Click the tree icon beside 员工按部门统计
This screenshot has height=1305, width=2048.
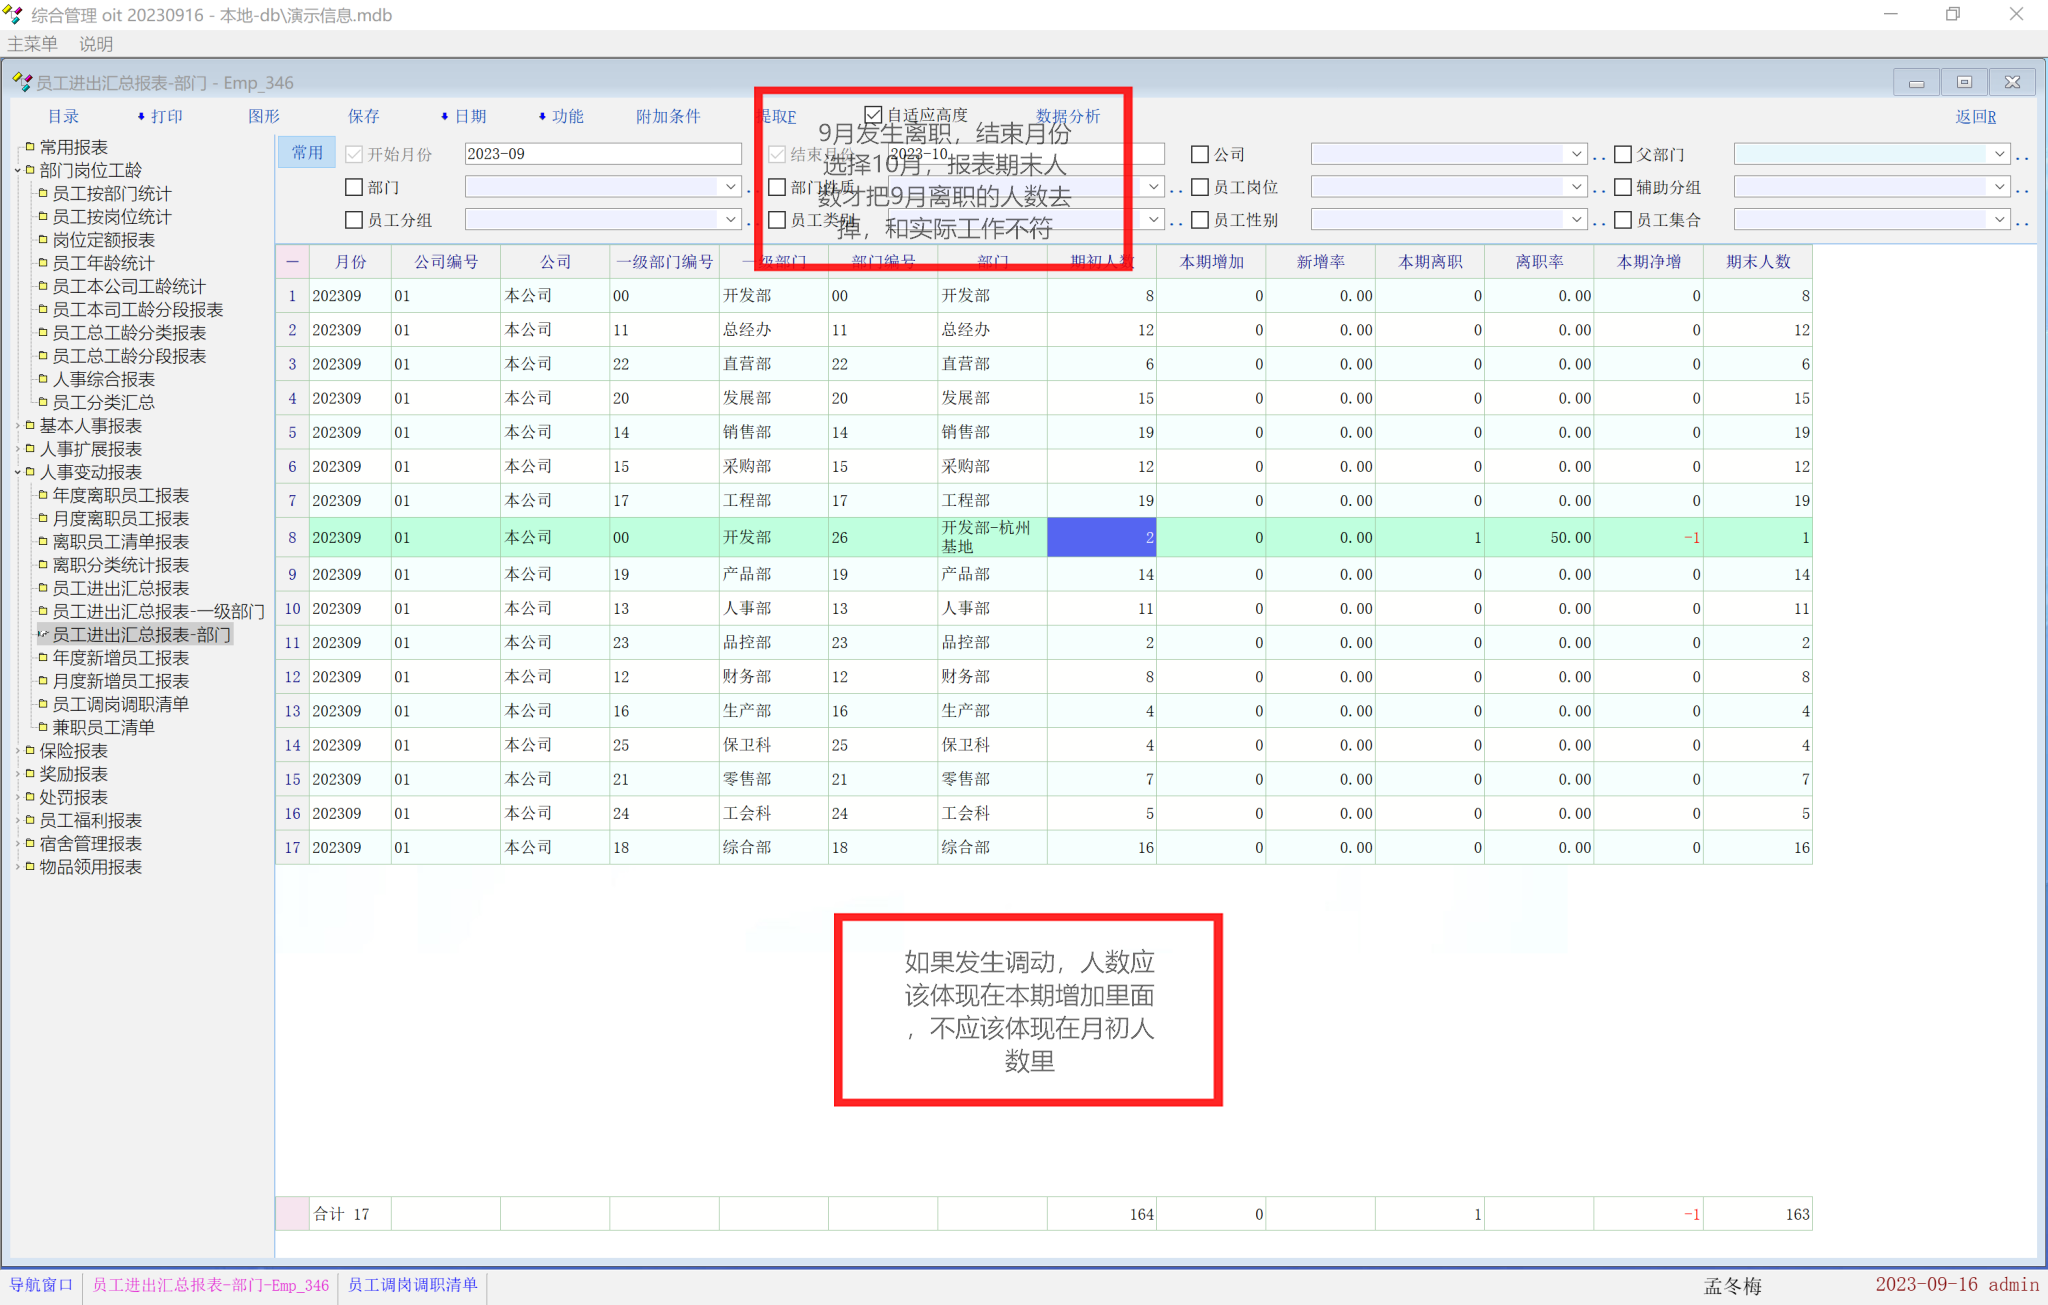pos(43,193)
